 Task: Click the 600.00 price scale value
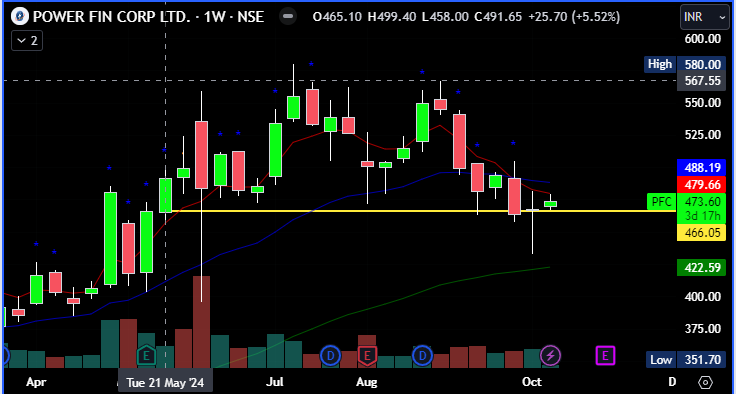point(702,39)
